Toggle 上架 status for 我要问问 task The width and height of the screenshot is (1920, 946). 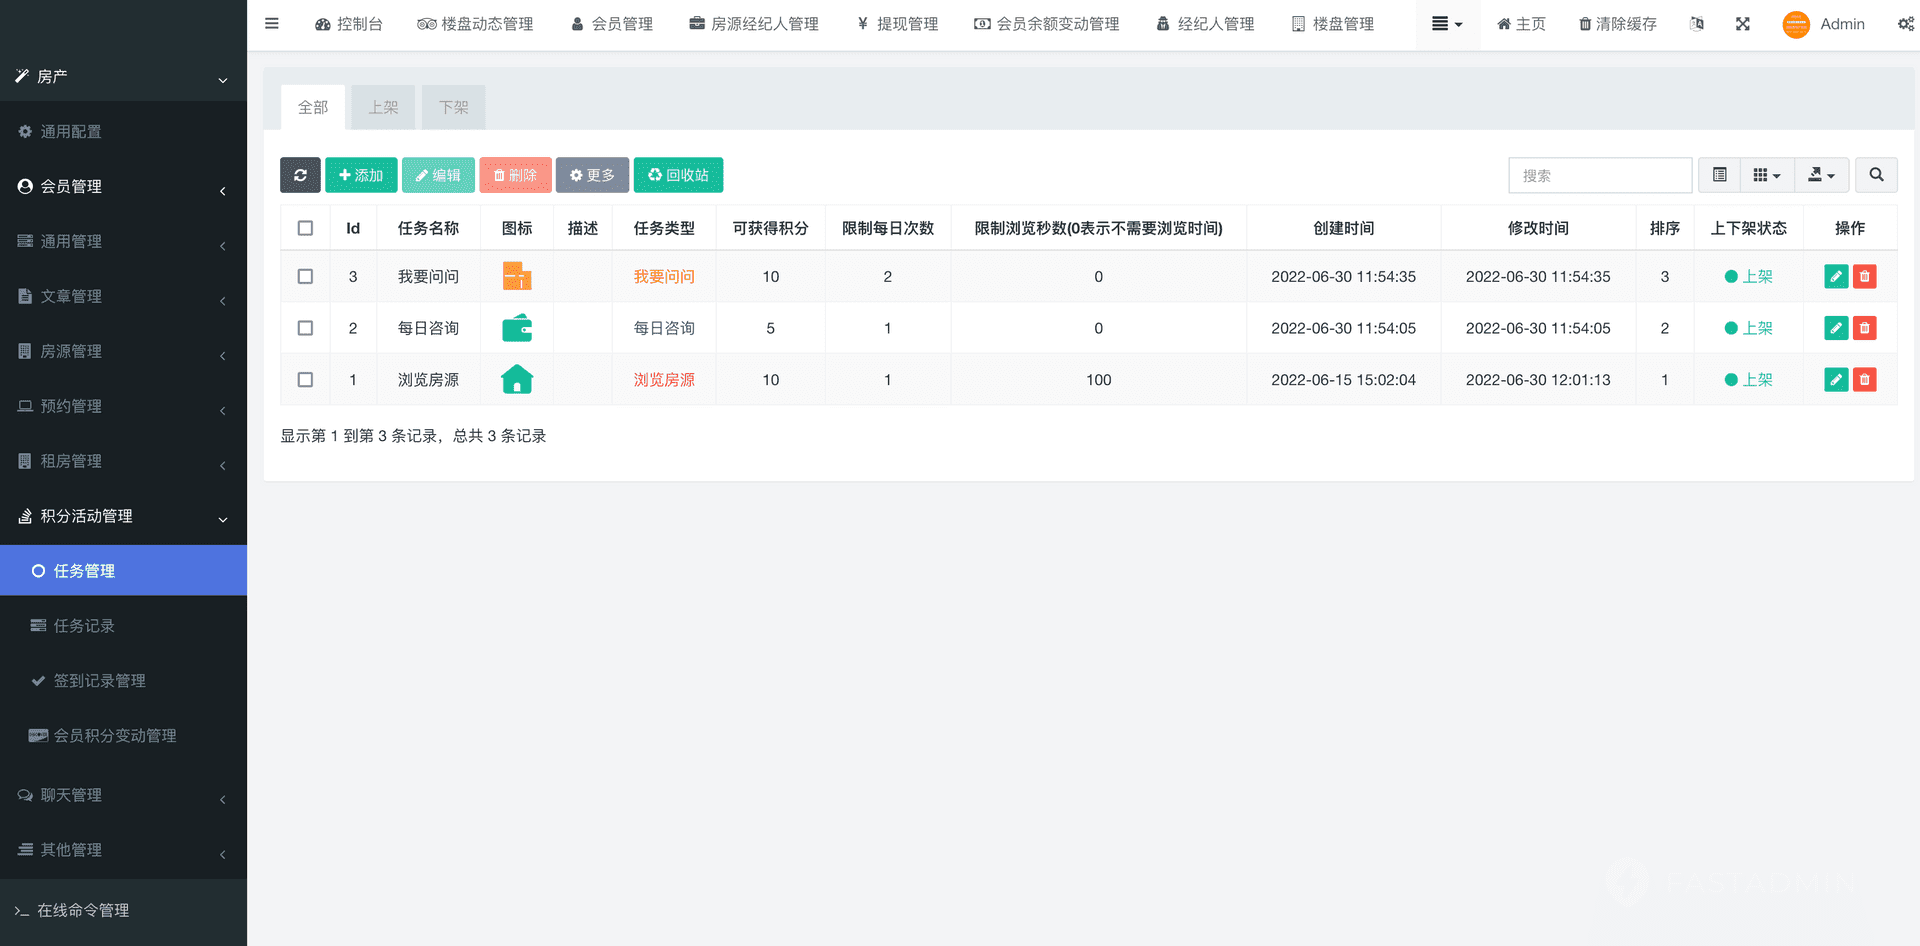(x=1748, y=277)
